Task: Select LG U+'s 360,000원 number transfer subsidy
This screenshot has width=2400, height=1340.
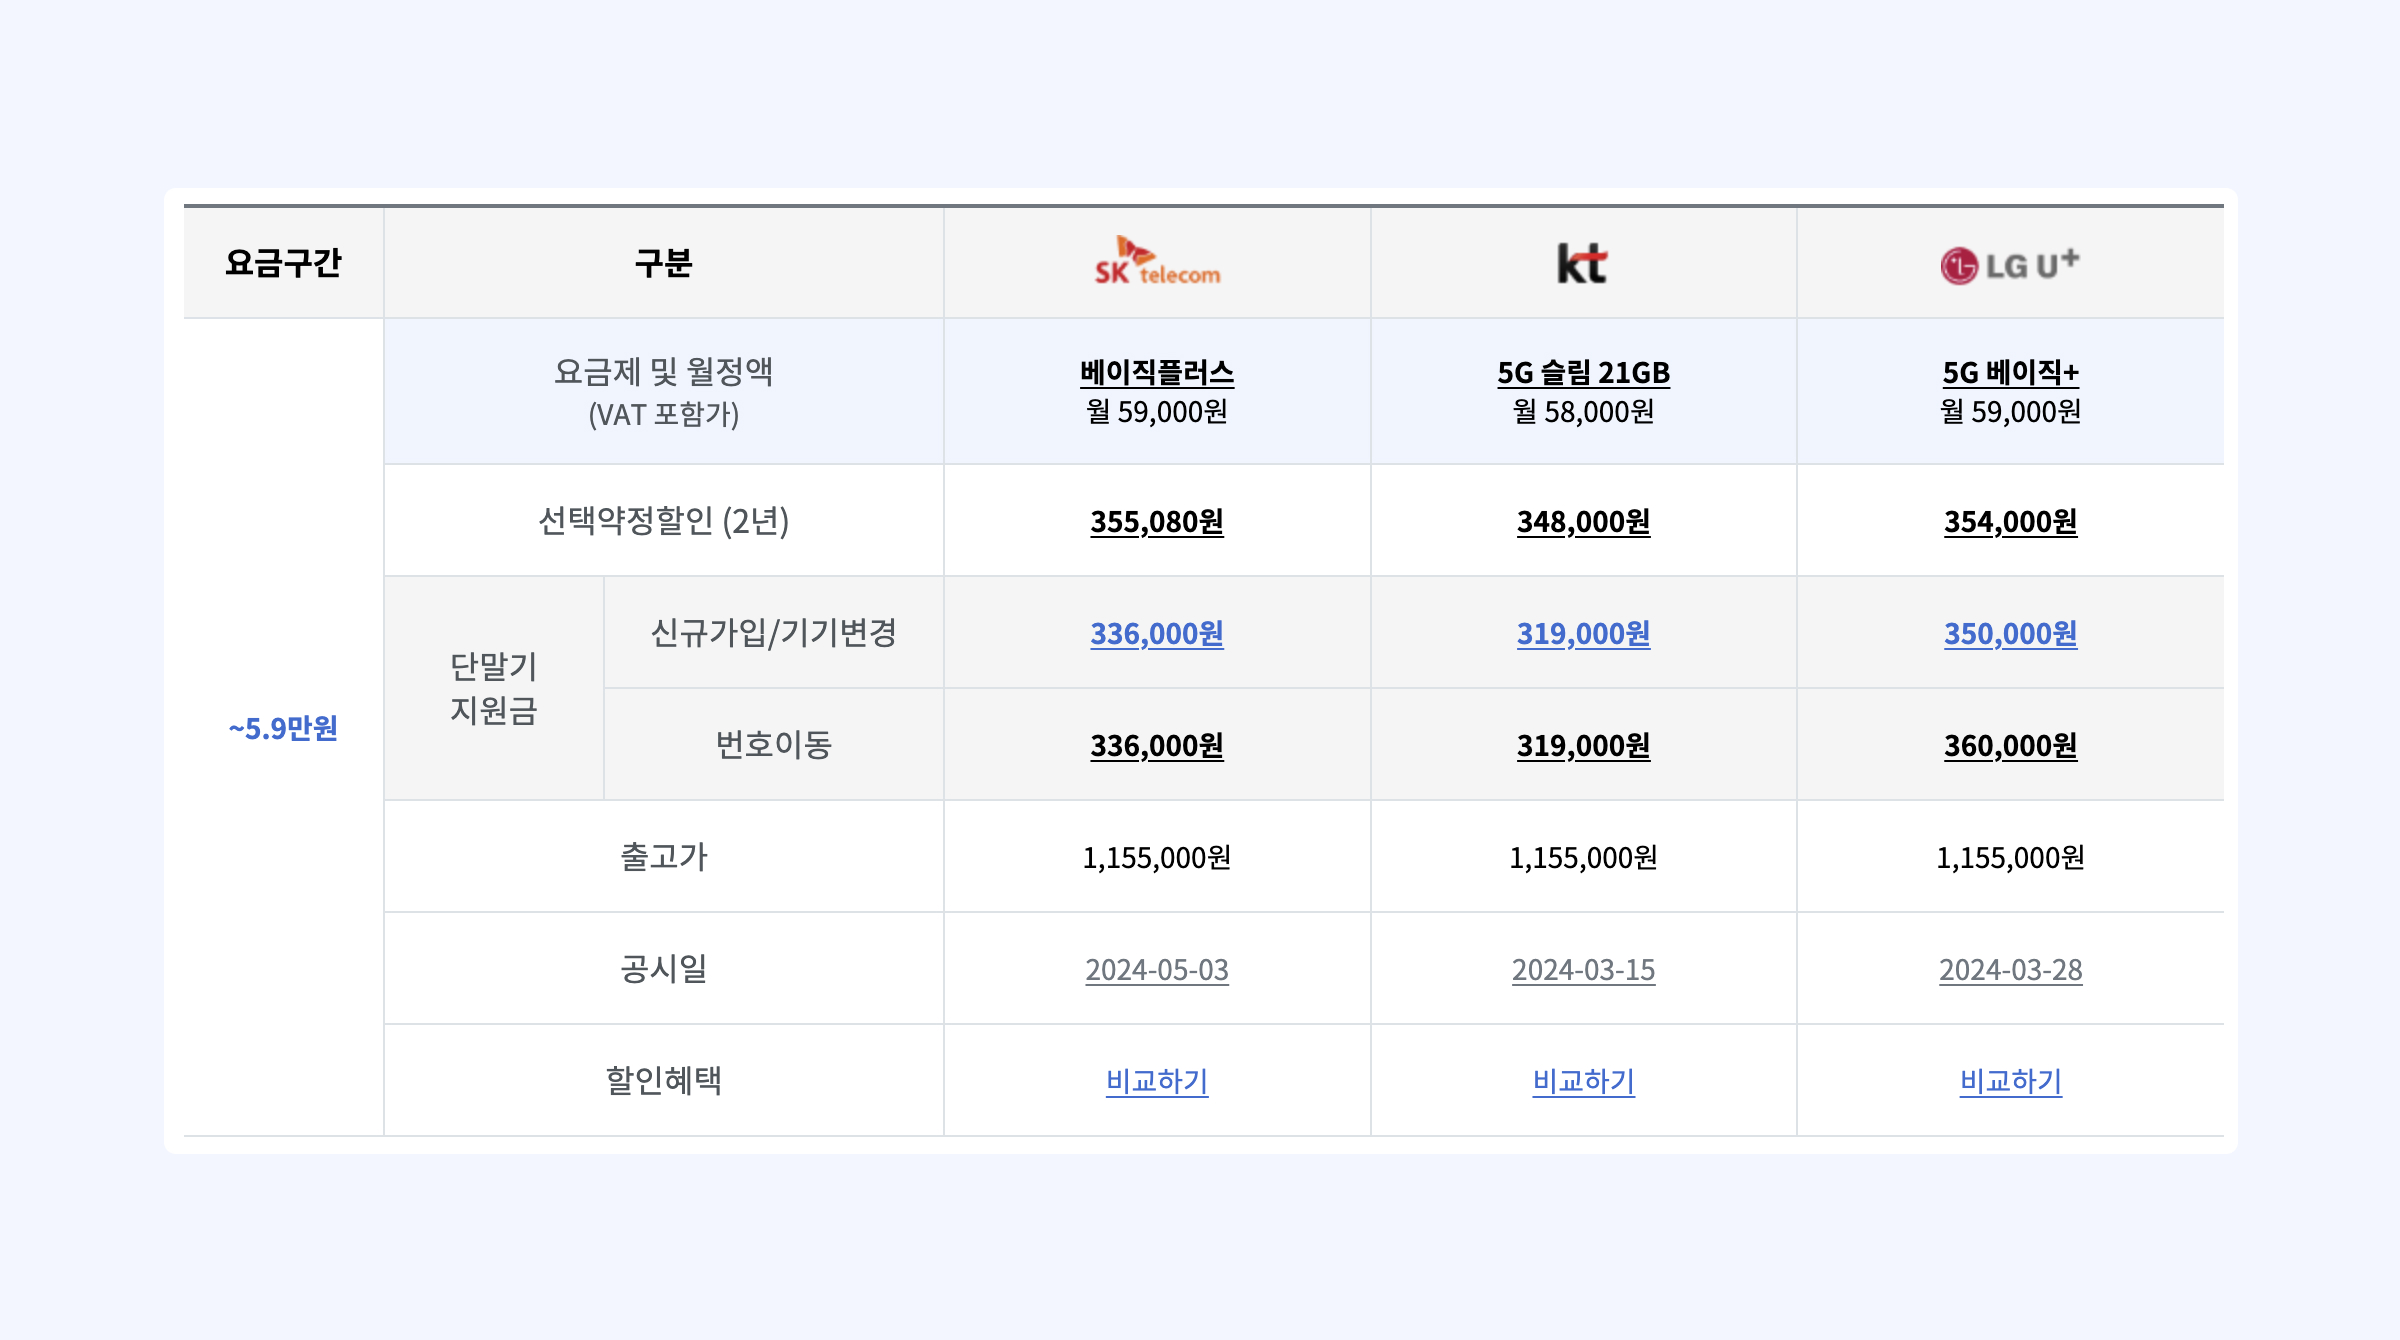Action: (2010, 745)
